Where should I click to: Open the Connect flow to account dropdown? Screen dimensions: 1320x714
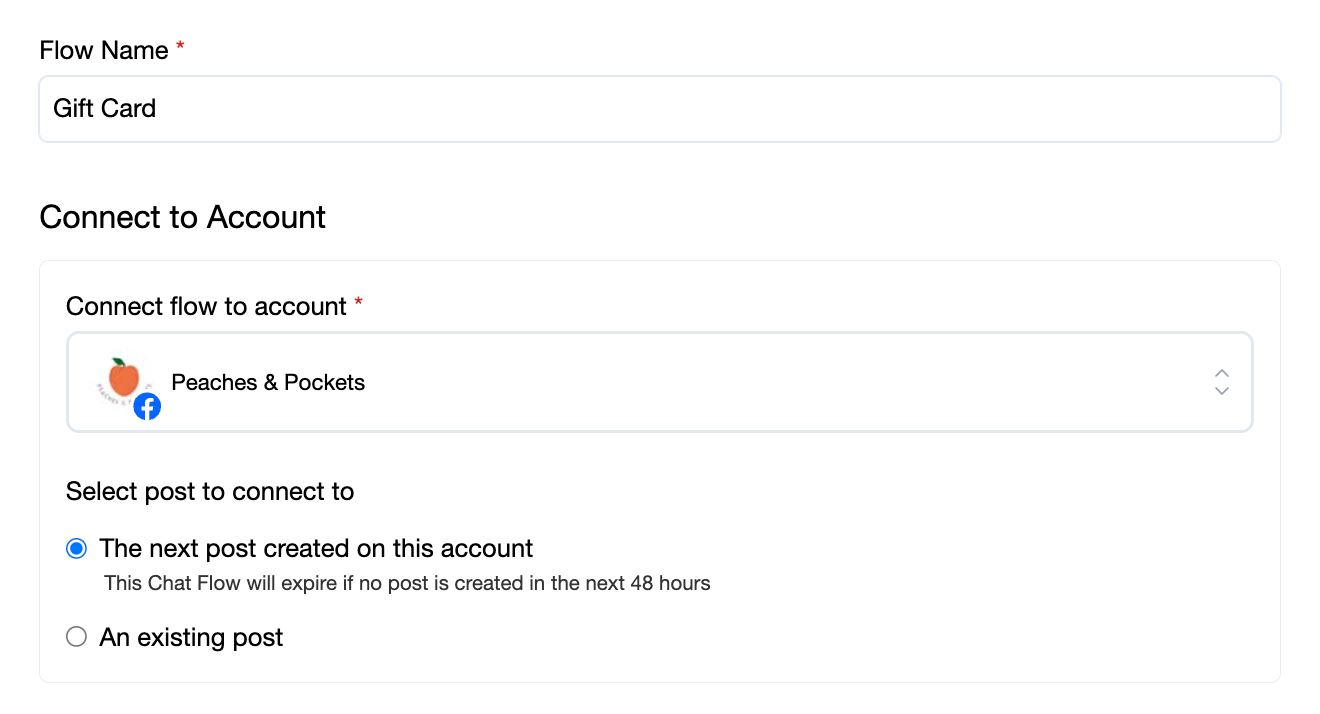tap(659, 382)
